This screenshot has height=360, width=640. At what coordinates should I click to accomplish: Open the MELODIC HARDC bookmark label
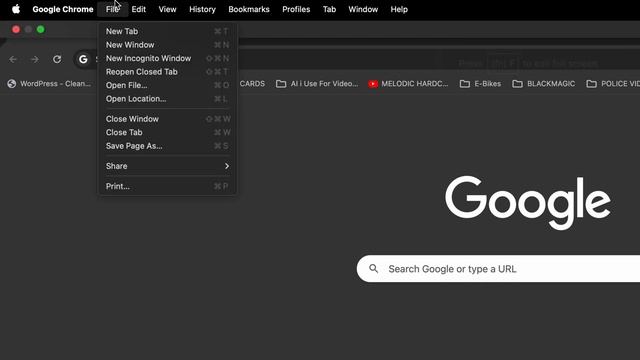pyautogui.click(x=415, y=84)
